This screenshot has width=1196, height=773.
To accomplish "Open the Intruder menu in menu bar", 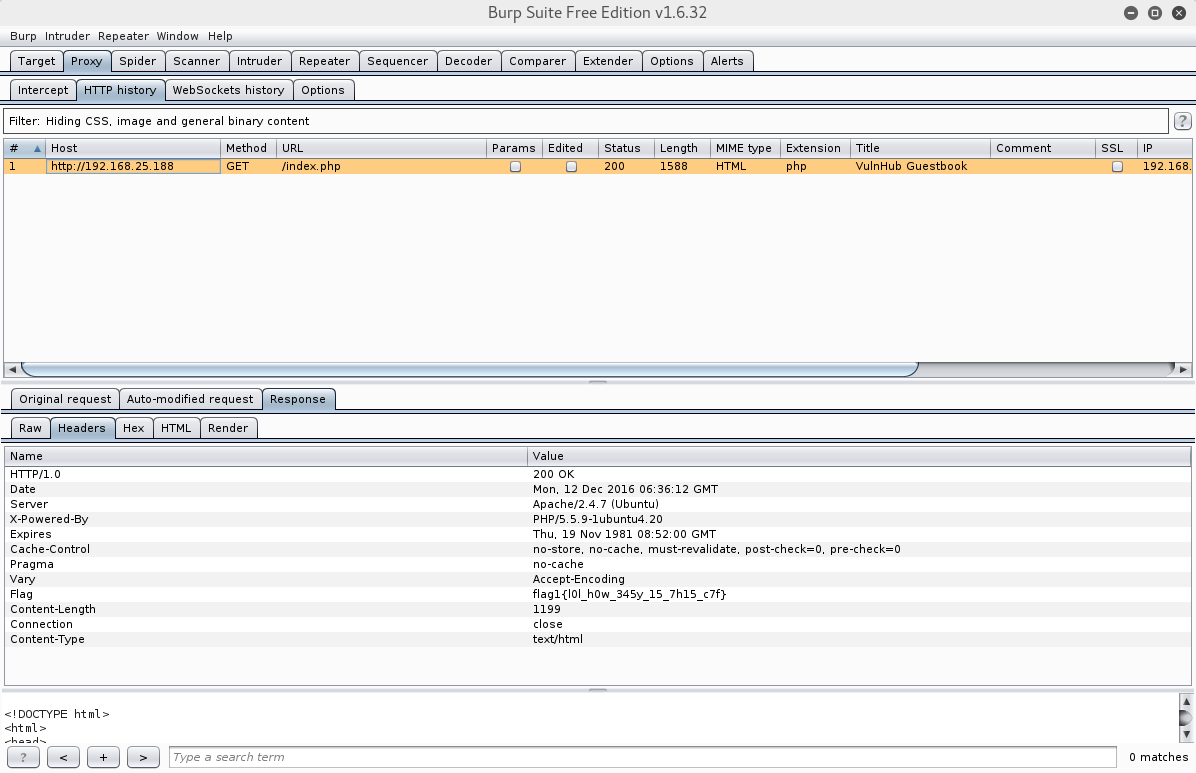I will pyautogui.click(x=67, y=36).
